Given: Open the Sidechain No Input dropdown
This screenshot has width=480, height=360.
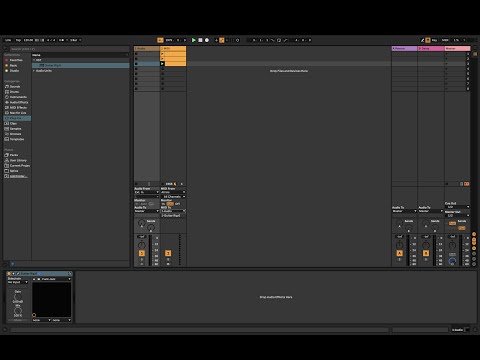Looking at the screenshot, I should coord(18,282).
